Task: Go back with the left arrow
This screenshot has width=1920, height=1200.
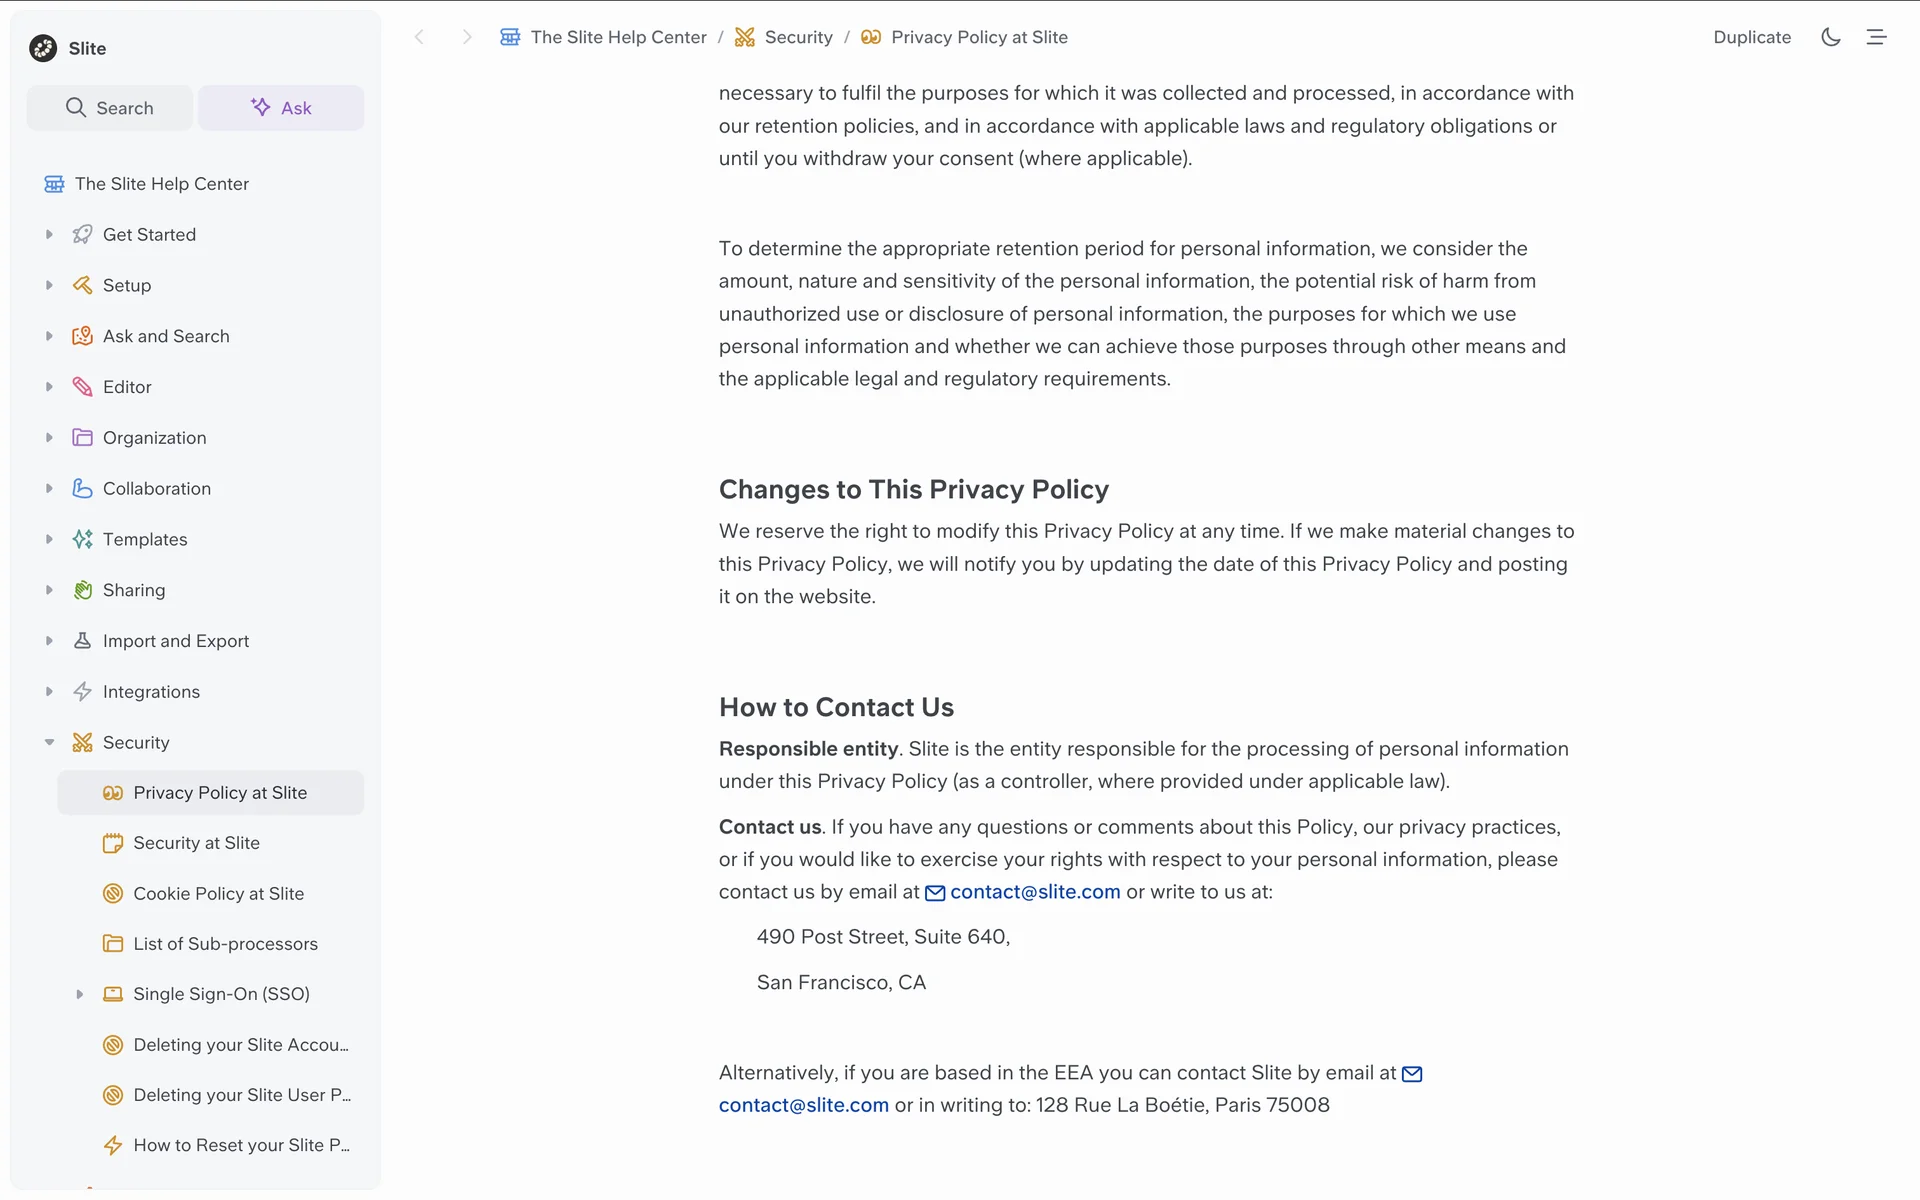Action: click(420, 37)
